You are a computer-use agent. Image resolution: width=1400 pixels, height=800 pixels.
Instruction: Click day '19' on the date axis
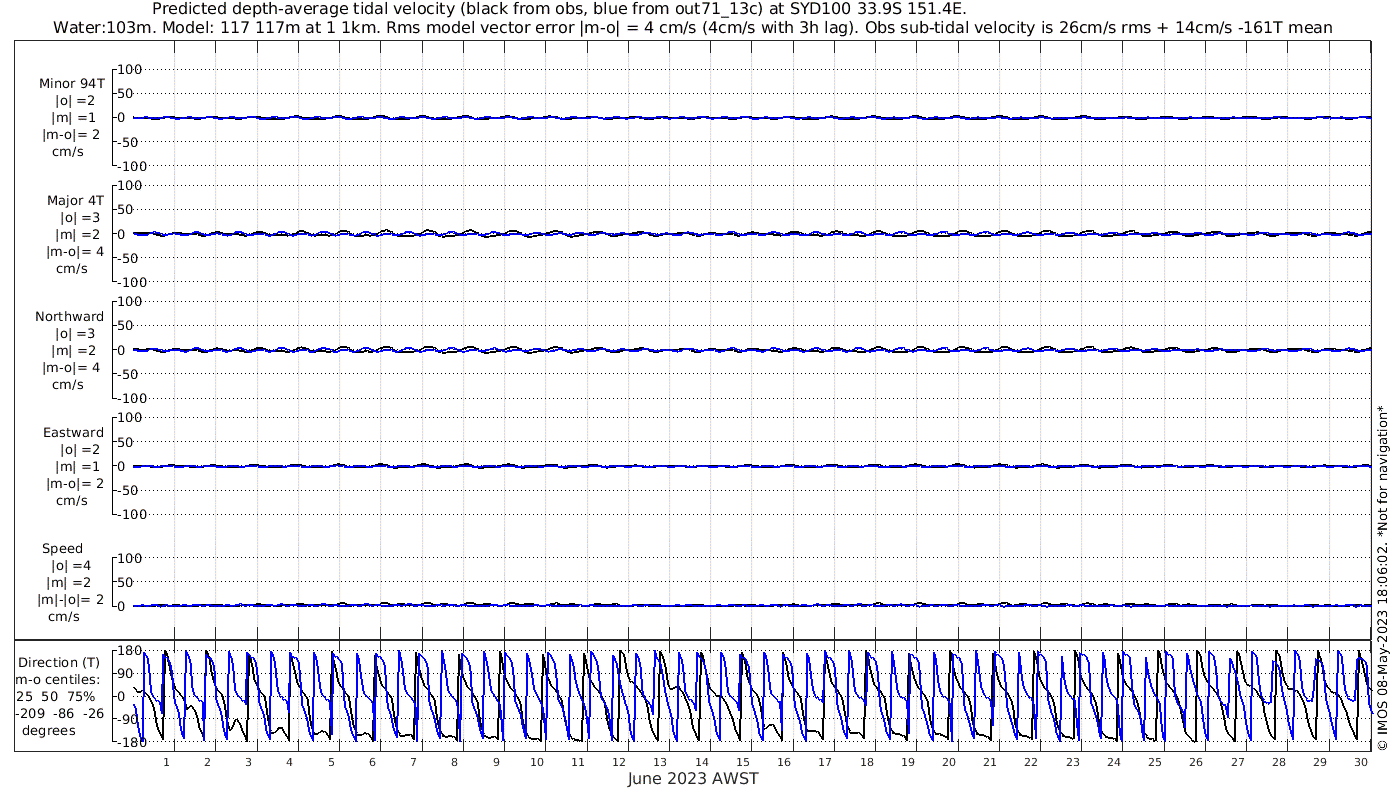click(x=908, y=762)
